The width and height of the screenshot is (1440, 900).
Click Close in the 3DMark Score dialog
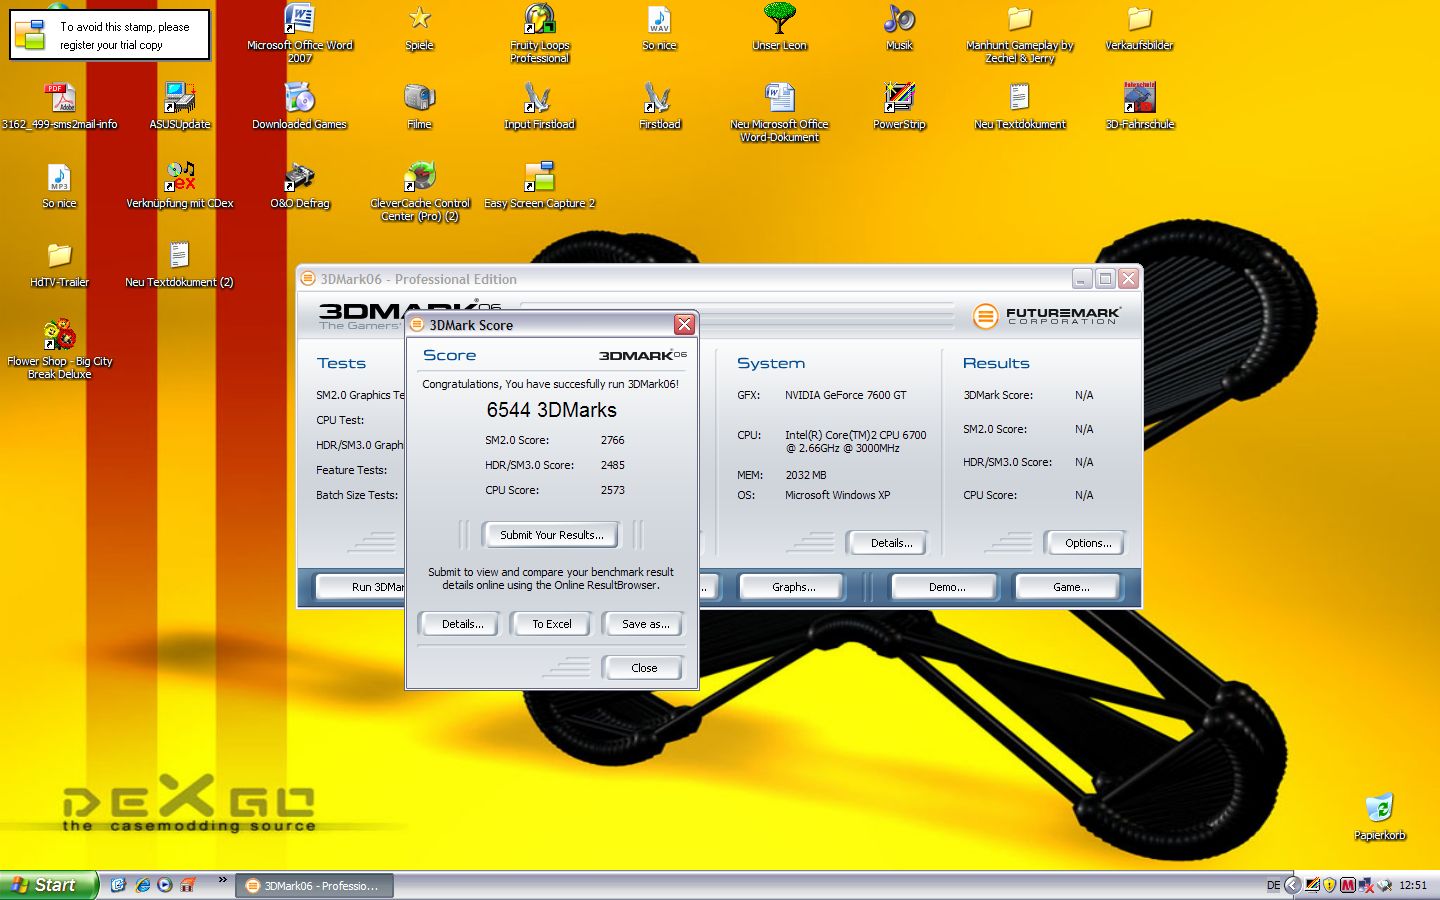pyautogui.click(x=644, y=668)
